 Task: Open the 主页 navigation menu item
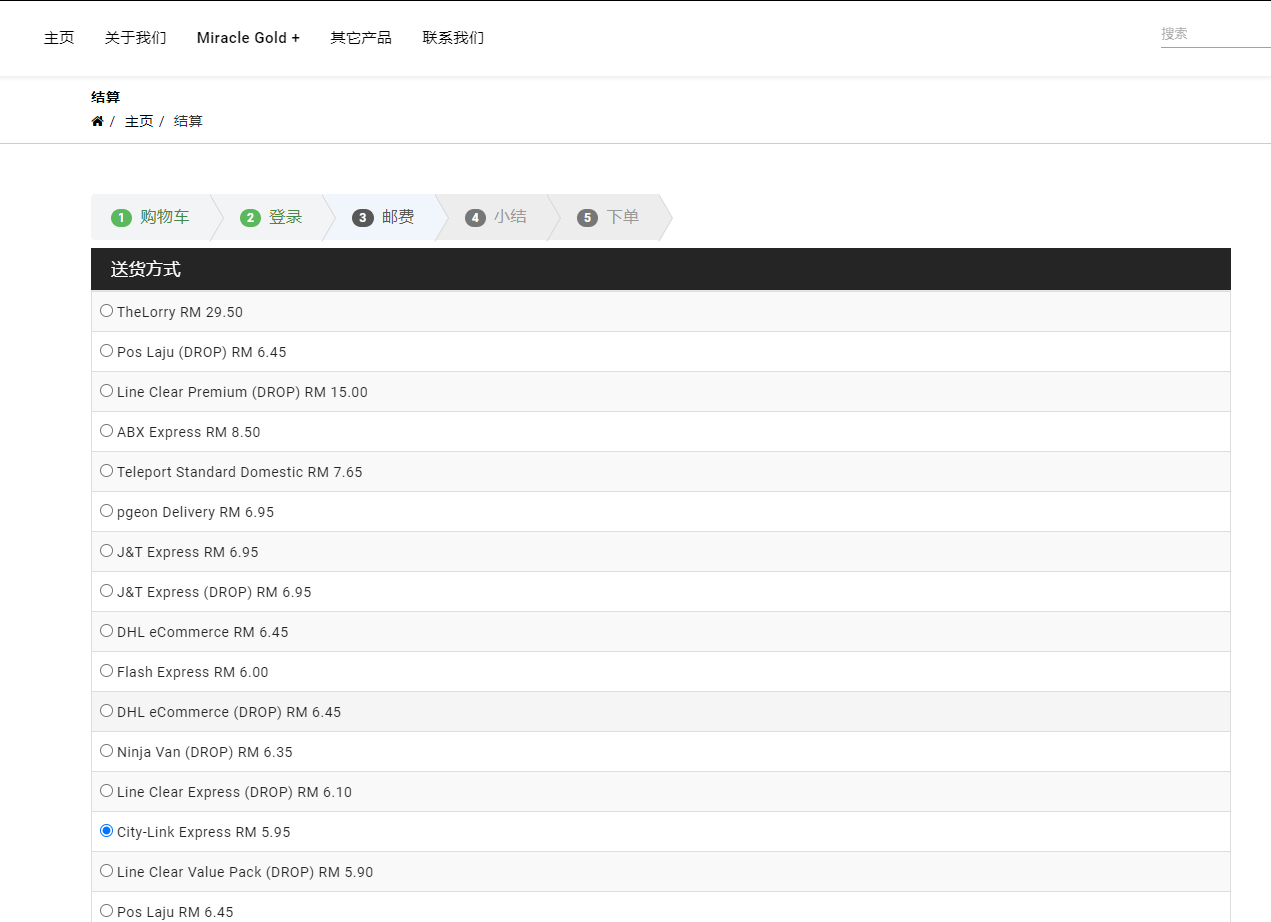point(59,38)
